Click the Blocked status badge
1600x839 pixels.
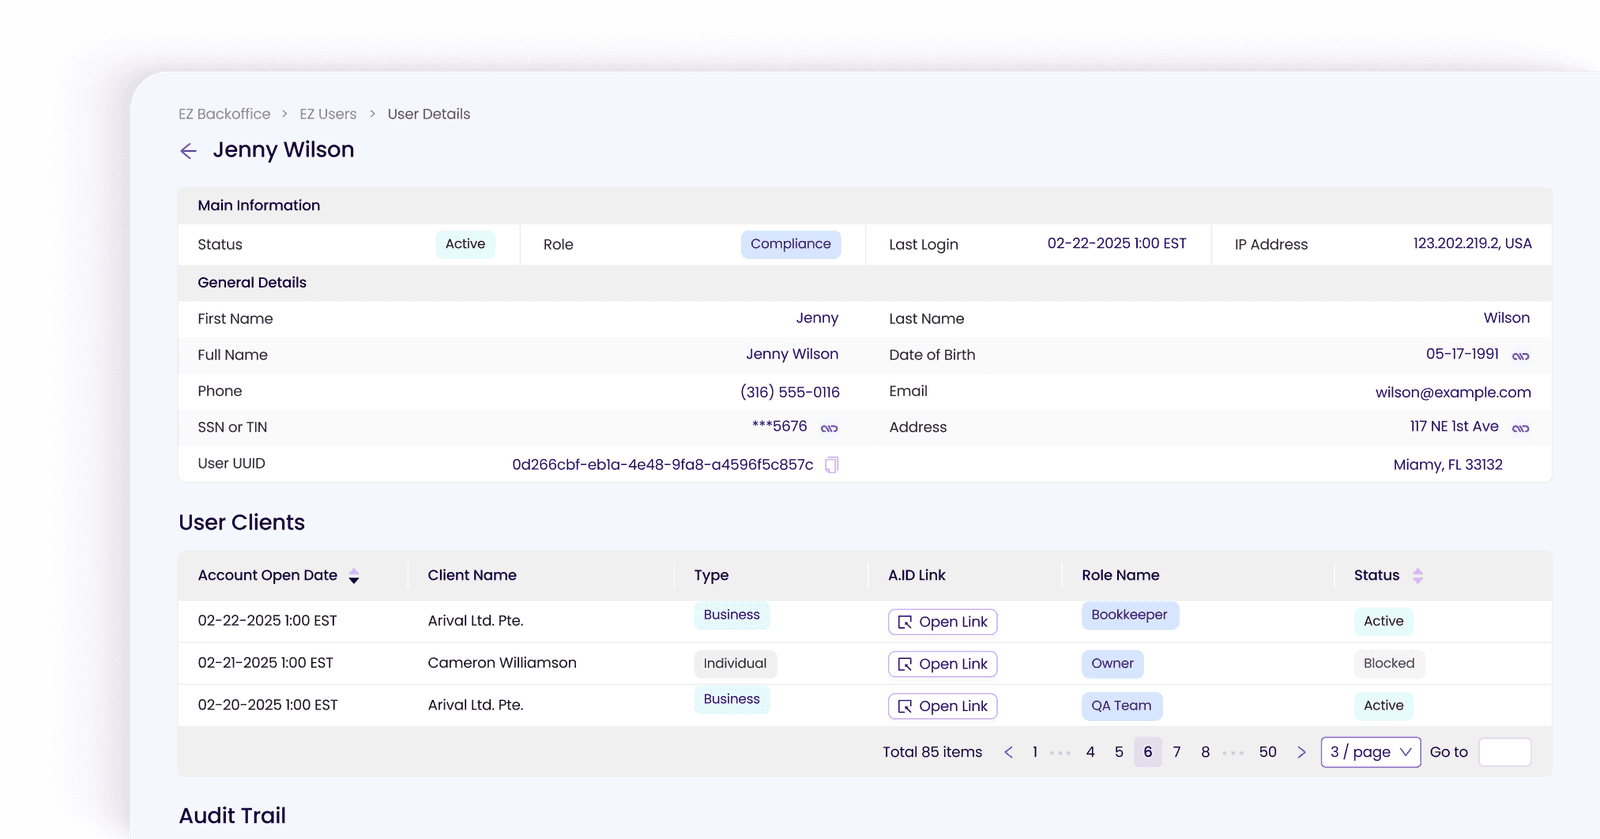[1389, 664]
